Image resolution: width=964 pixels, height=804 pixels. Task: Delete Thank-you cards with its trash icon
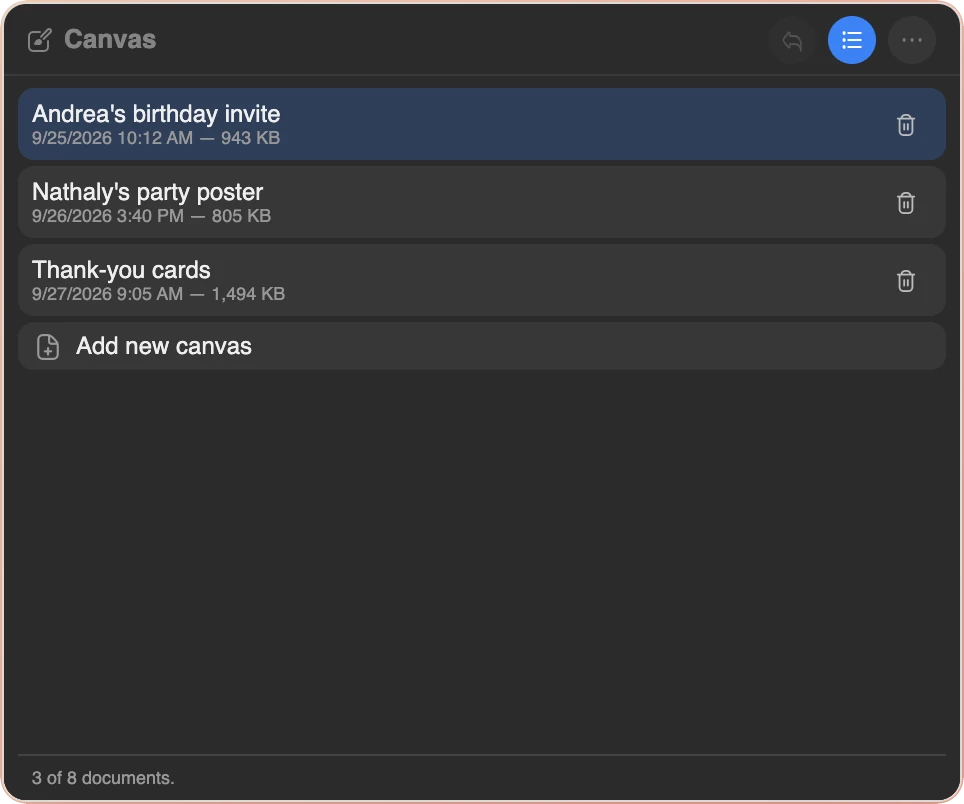pos(906,281)
